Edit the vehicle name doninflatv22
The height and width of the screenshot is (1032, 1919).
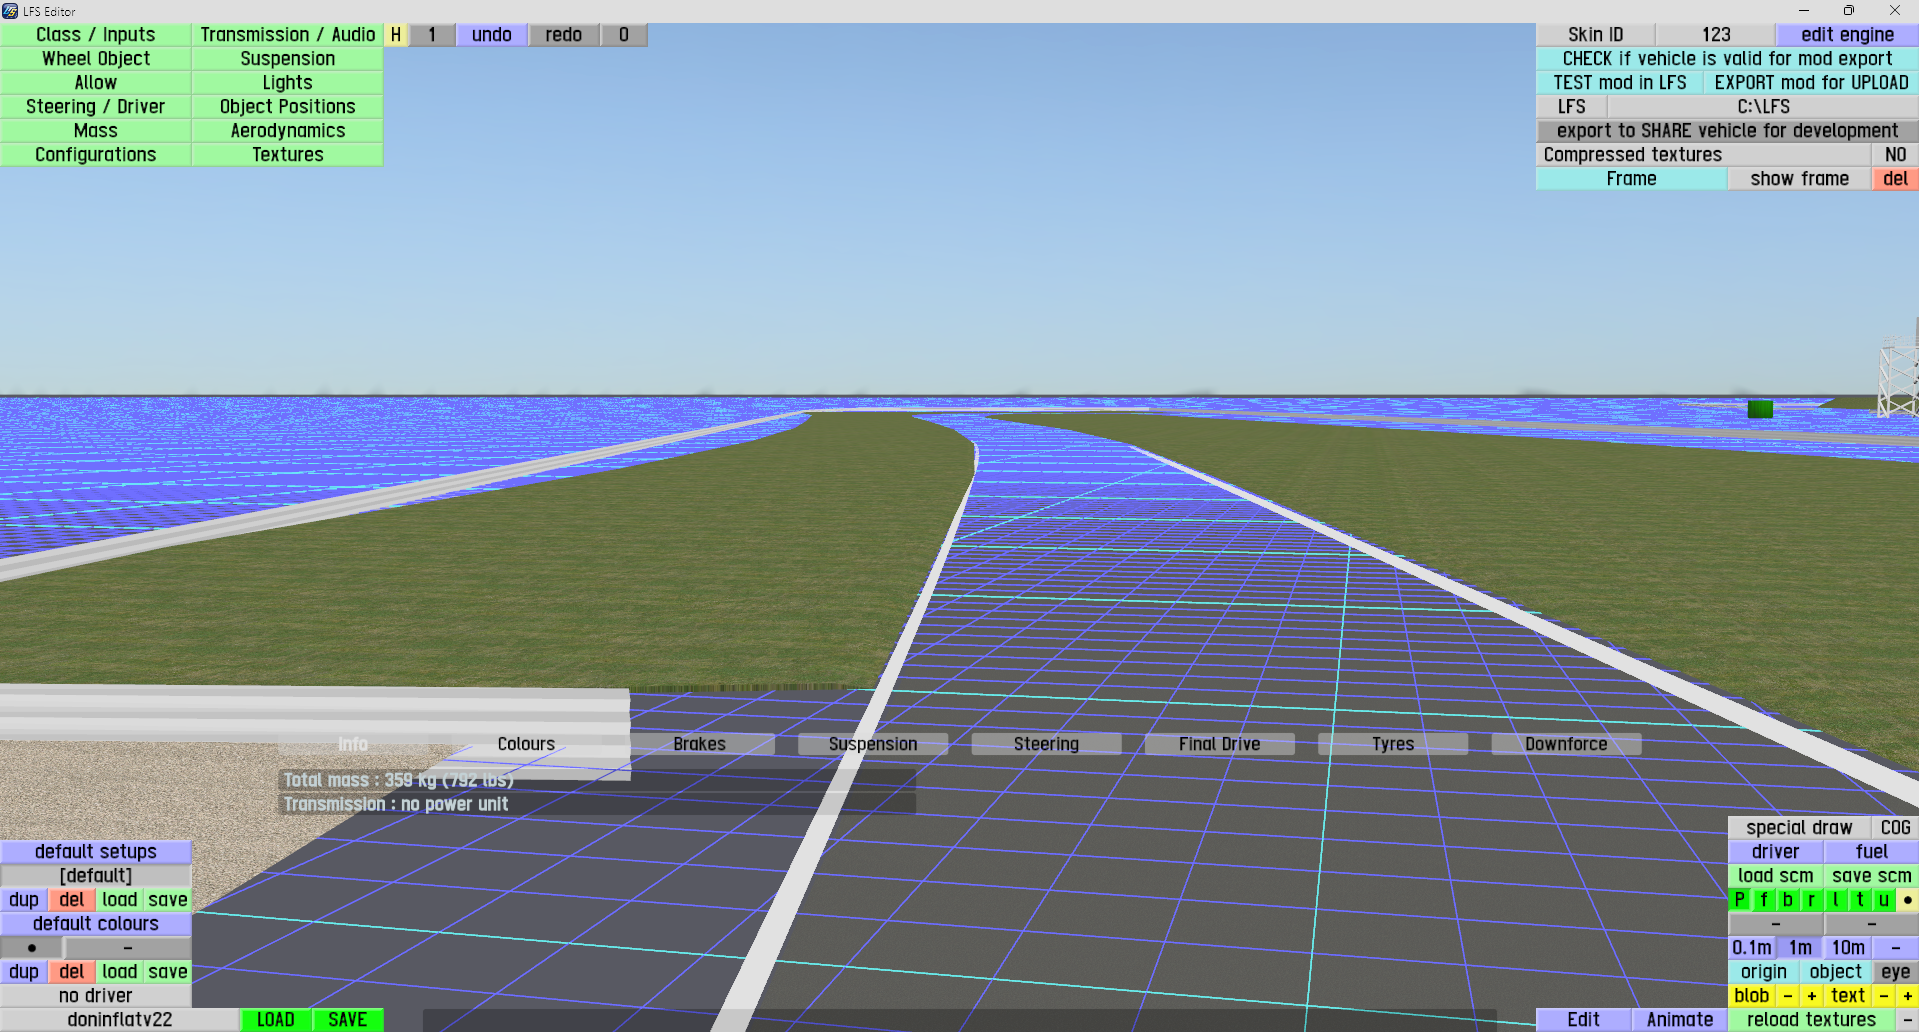click(x=120, y=1020)
